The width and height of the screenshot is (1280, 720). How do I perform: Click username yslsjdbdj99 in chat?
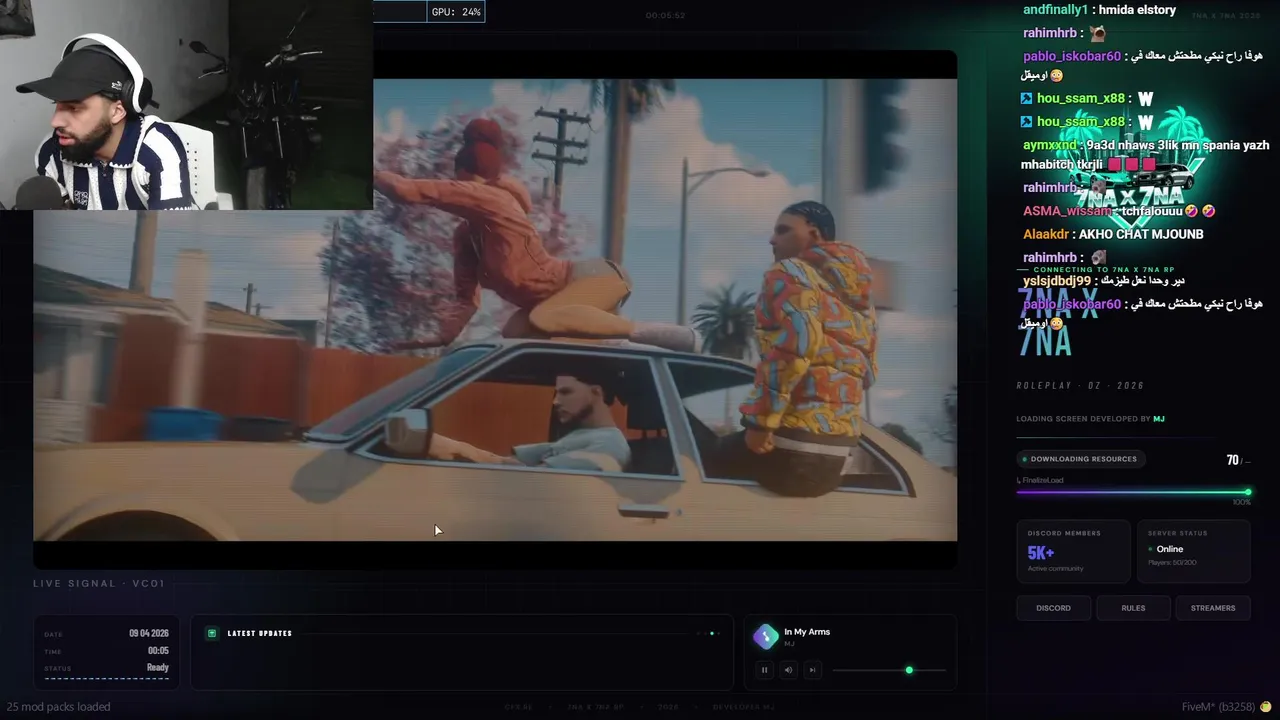[x=1057, y=281]
